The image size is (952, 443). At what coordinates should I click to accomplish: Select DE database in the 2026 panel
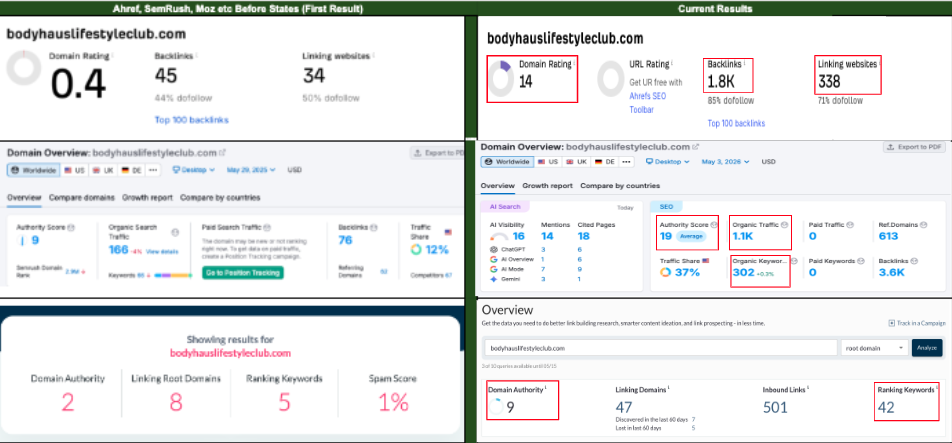[x=605, y=162]
